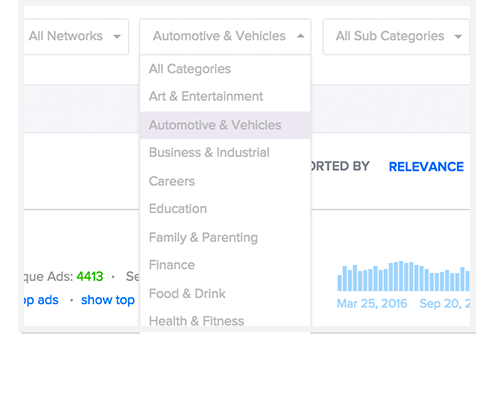Screen dimensions: 500x400
Task: Collapse the Automotive & Vehicles category dropdown
Action: tap(225, 36)
